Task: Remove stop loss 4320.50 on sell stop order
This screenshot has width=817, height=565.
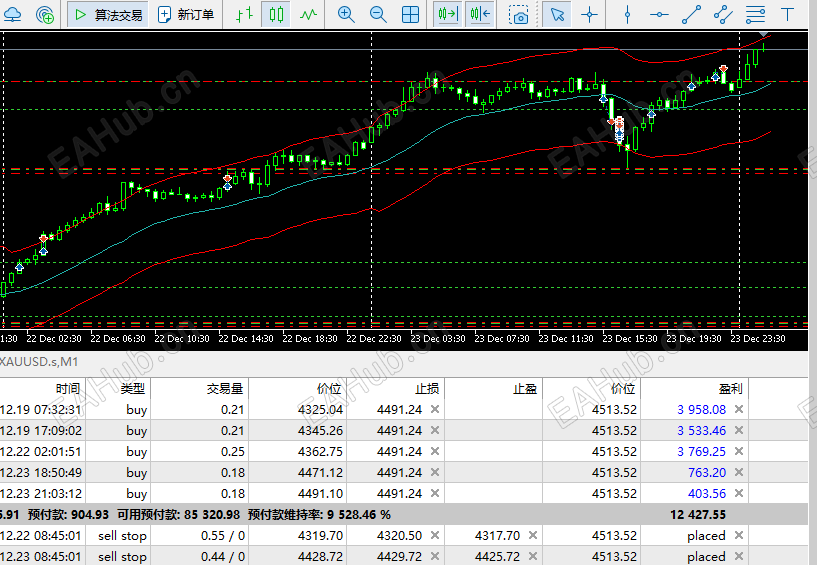Action: 435,535
